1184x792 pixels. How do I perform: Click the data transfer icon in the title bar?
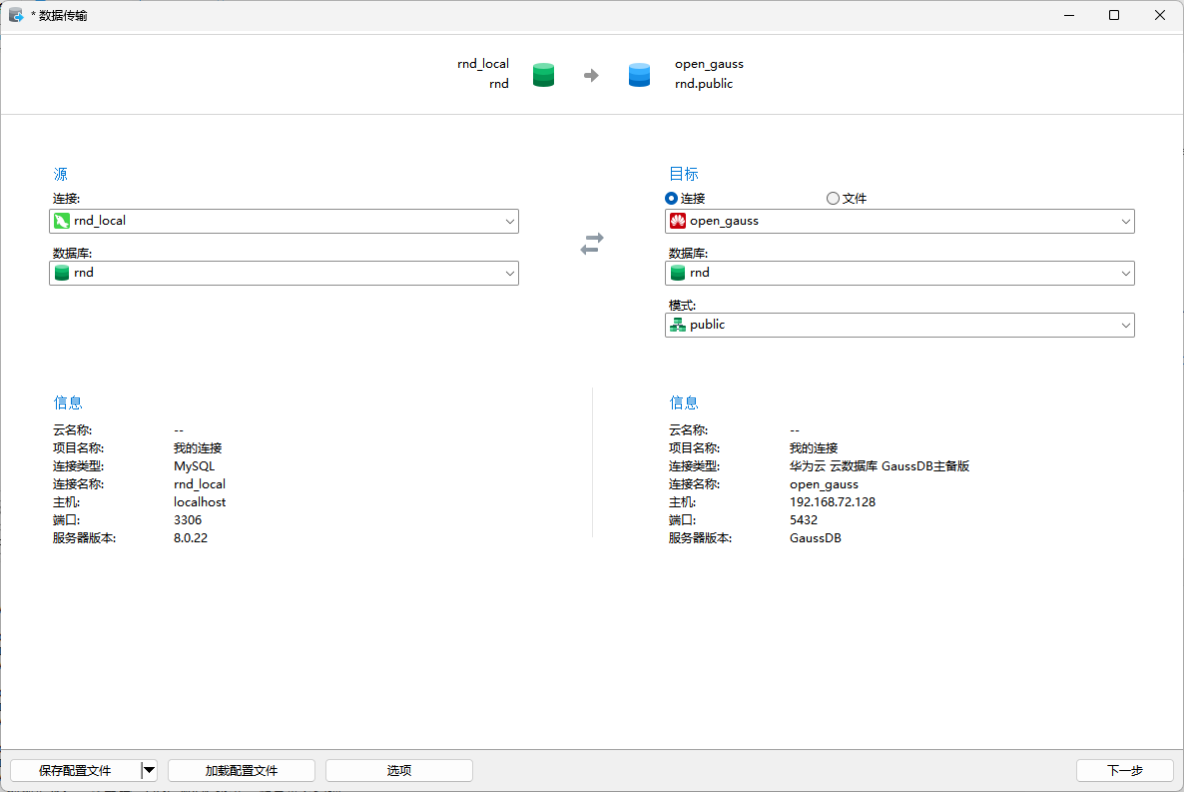pos(14,15)
